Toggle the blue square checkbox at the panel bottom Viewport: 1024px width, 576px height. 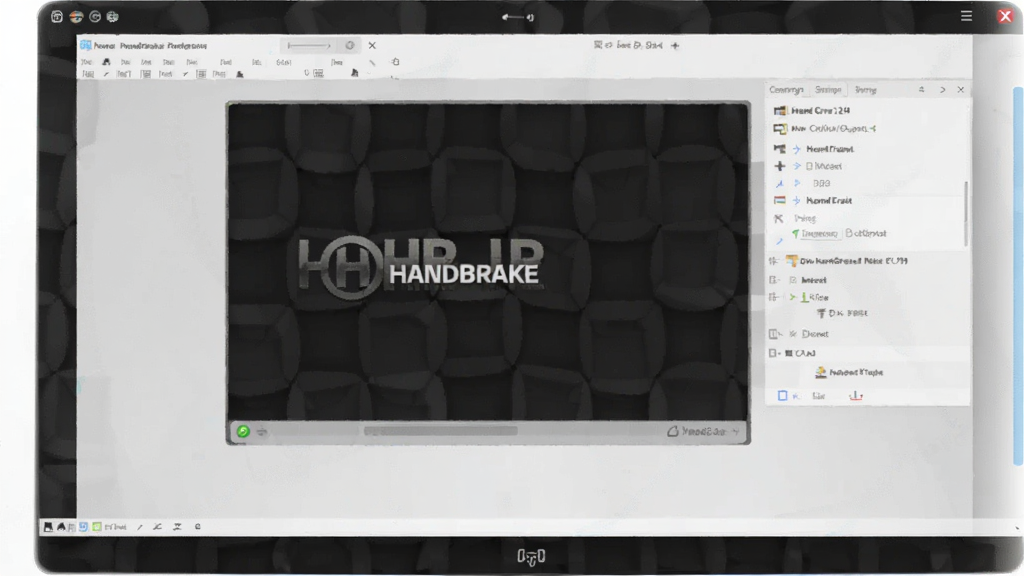tap(782, 396)
